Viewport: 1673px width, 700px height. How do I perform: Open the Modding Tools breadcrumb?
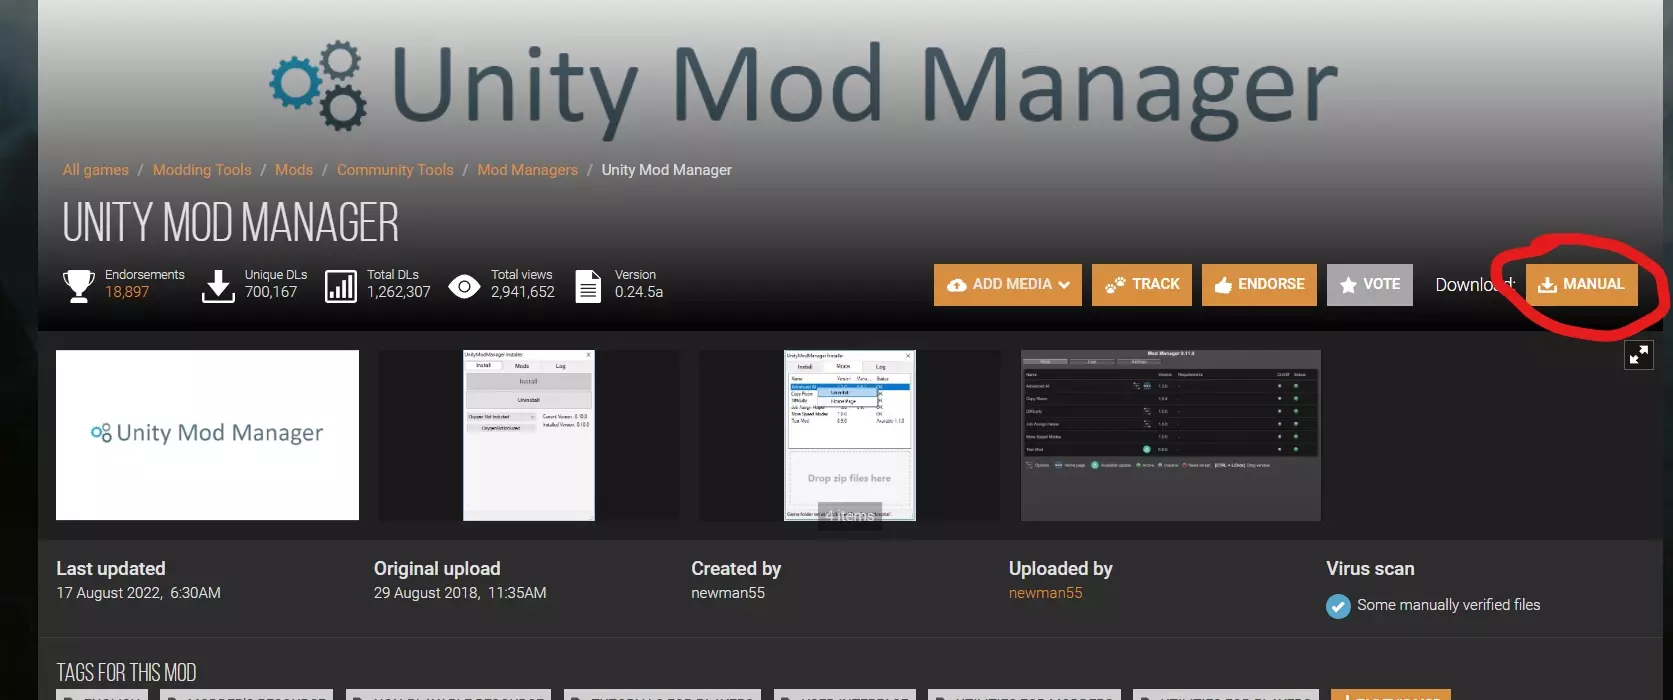[202, 170]
